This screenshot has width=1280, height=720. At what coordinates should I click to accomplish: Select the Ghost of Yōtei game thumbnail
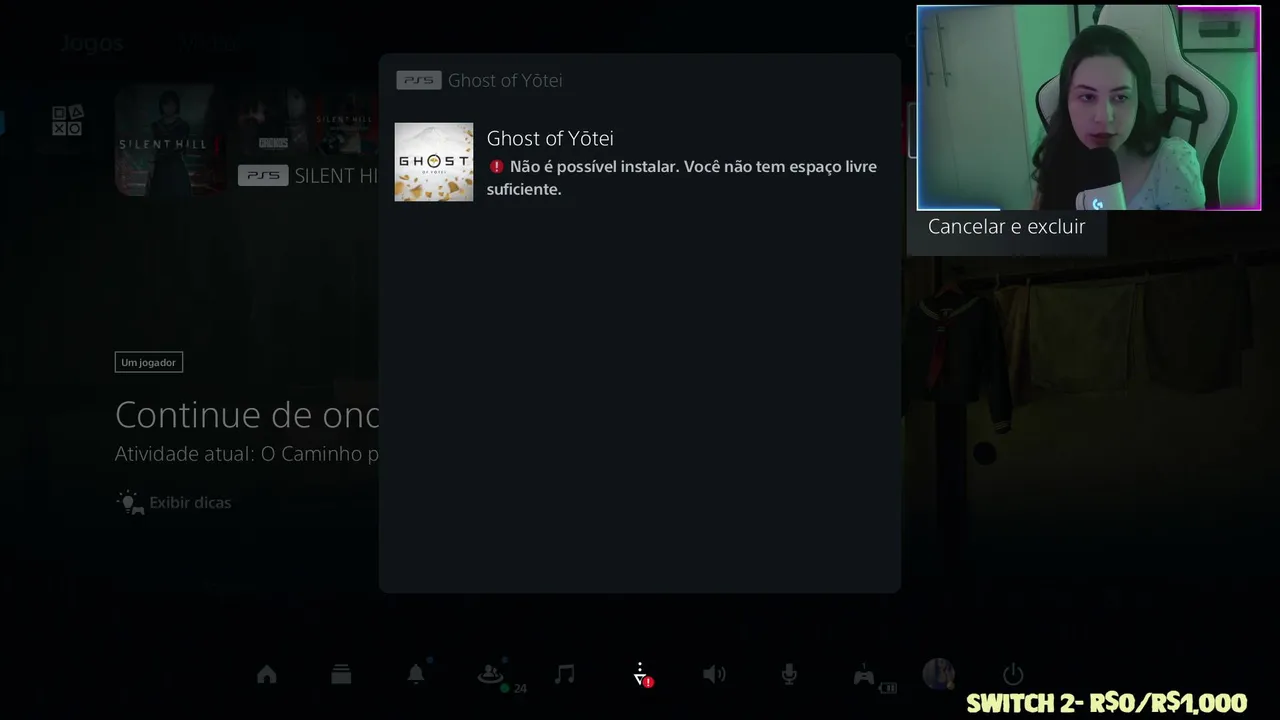pos(434,162)
